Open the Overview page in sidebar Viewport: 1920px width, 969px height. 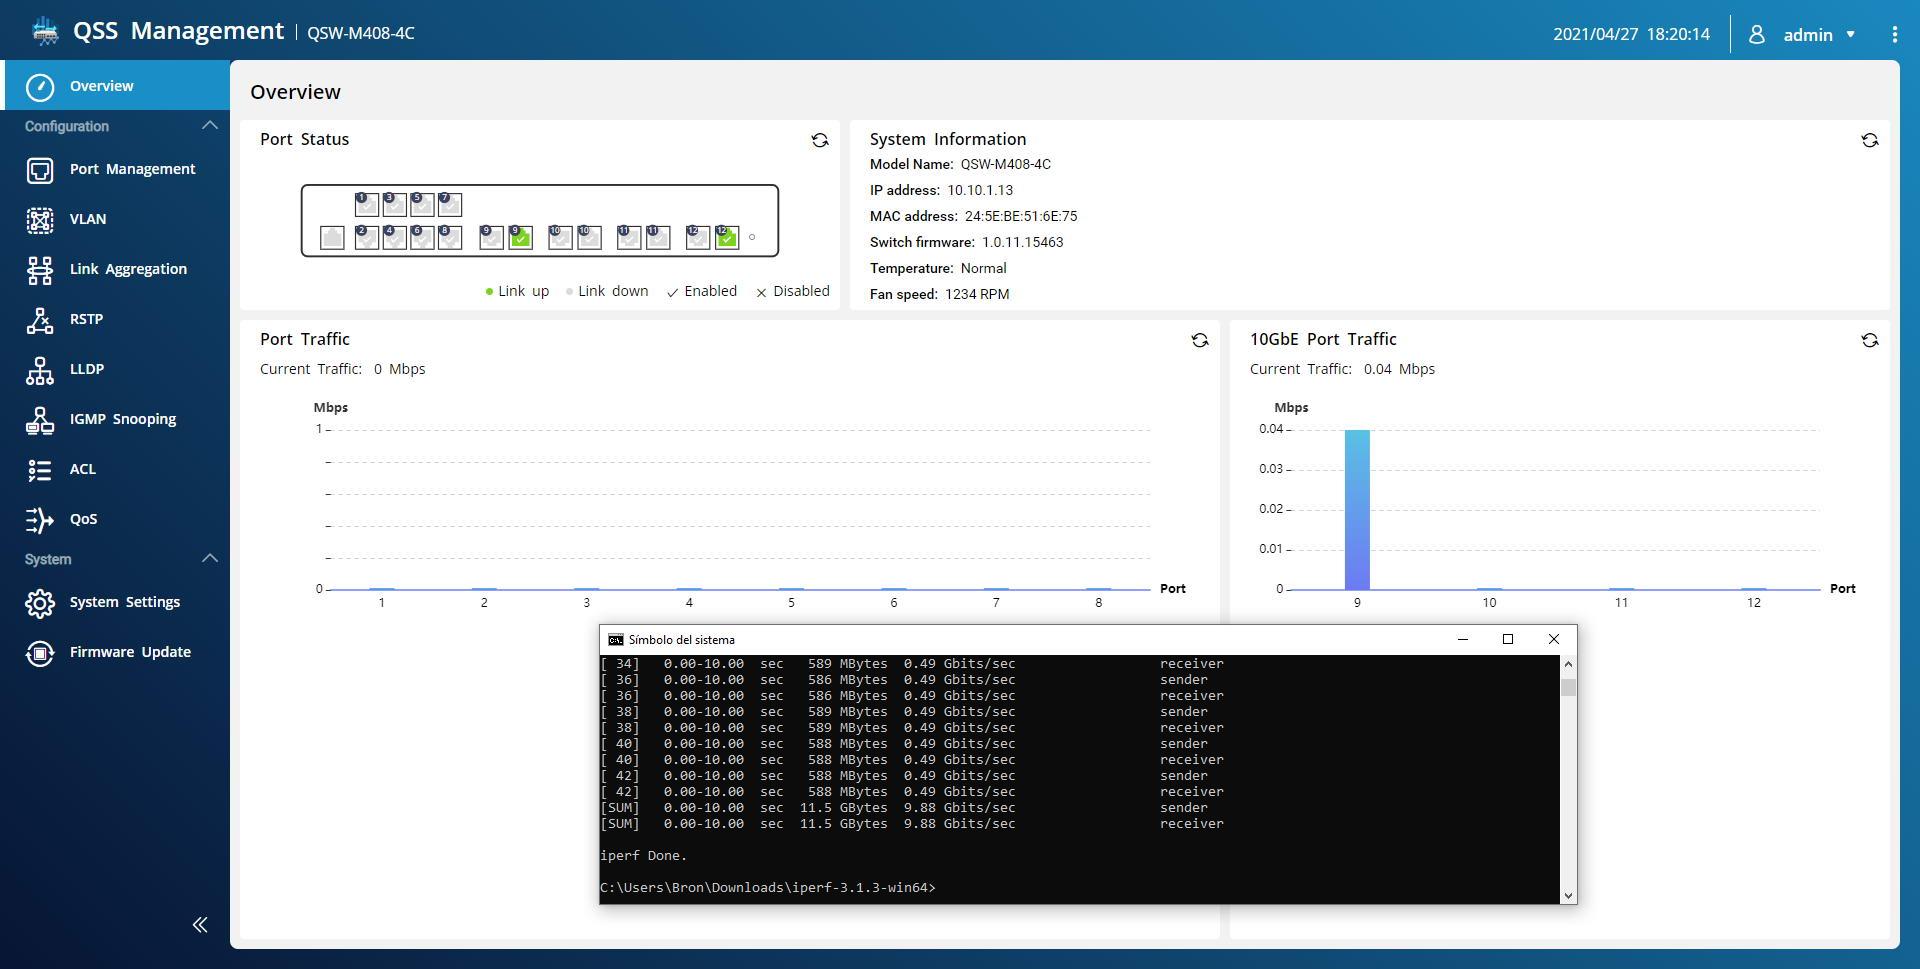pos(117,86)
